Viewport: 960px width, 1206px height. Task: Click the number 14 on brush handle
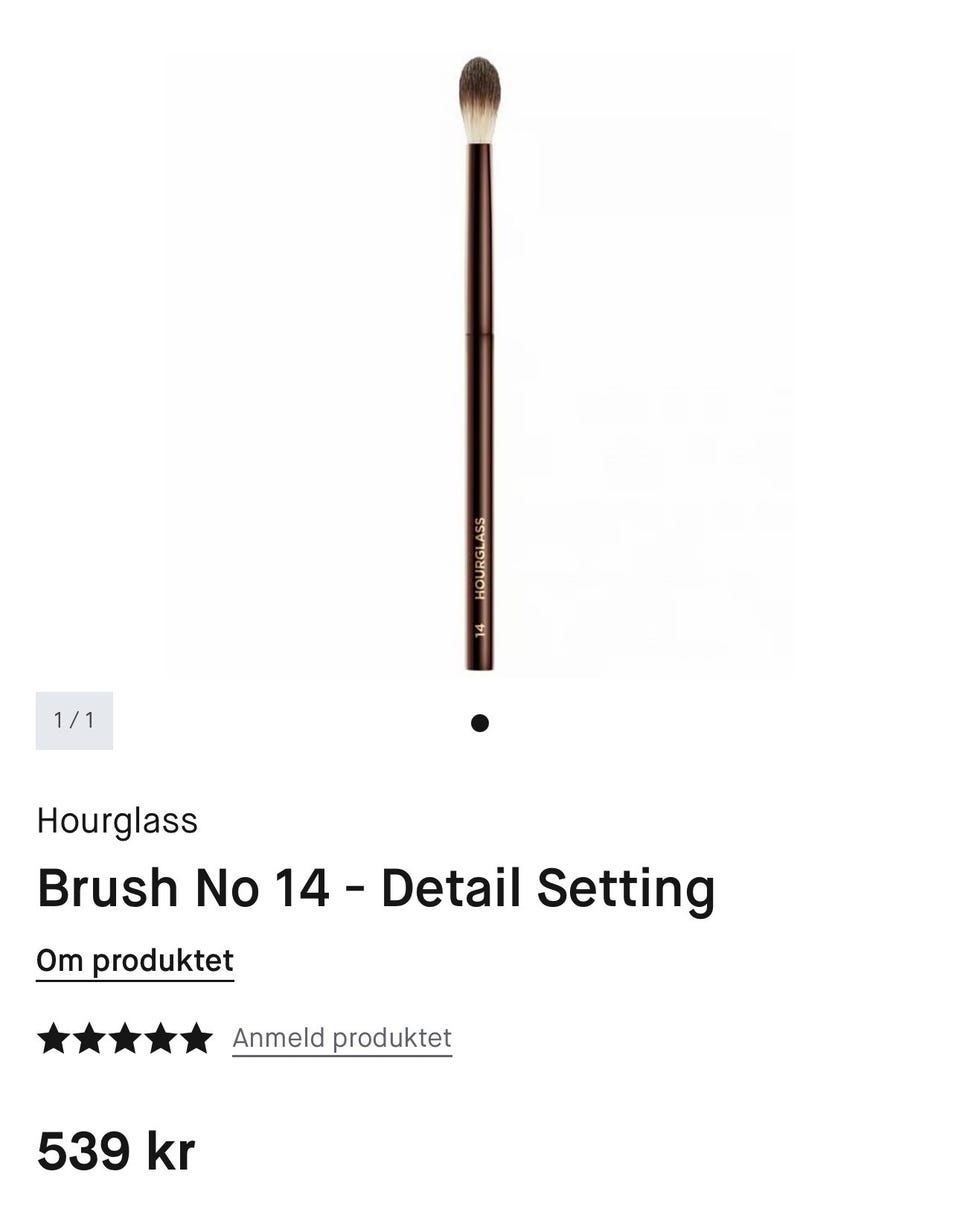pyautogui.click(x=480, y=630)
